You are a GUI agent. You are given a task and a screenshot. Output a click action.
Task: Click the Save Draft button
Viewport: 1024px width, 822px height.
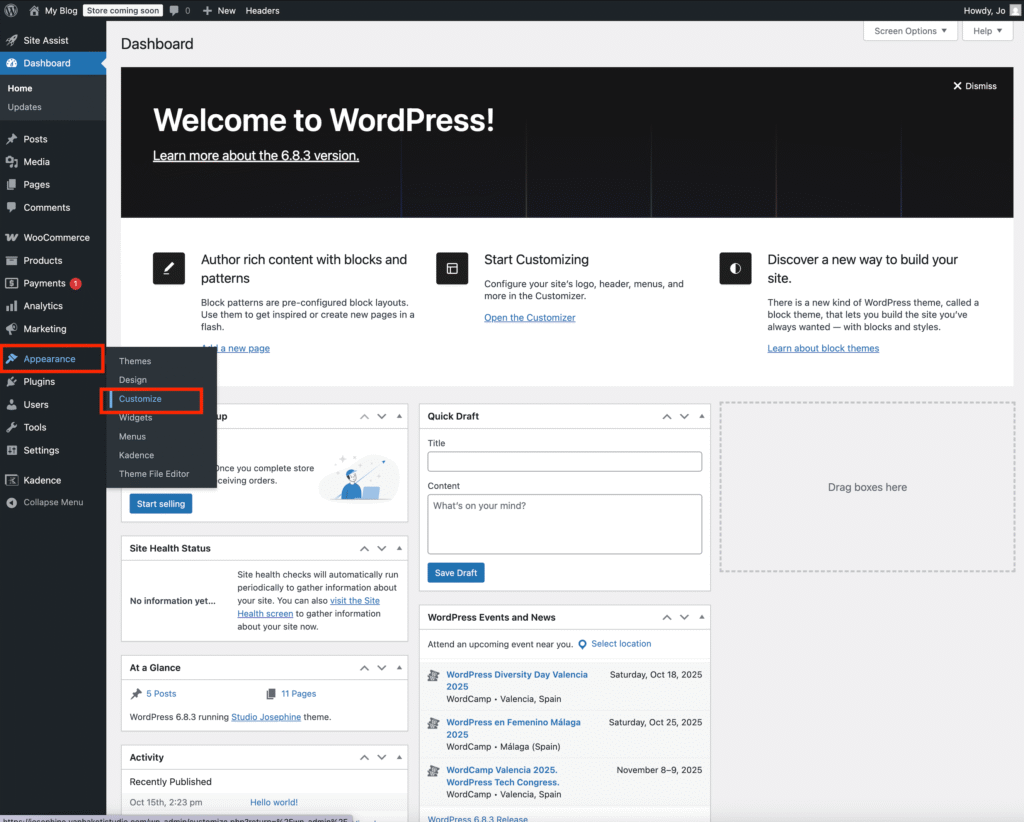point(456,573)
